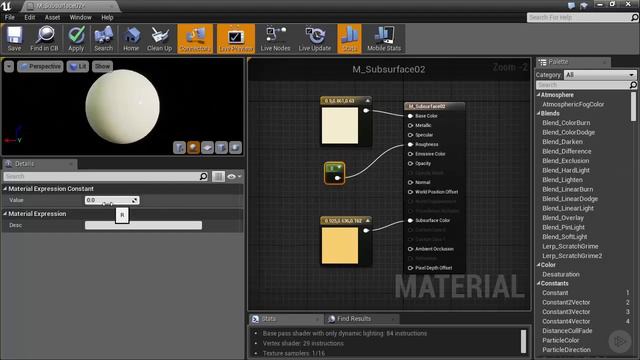The image size is (640, 360).
Task: Toggle Live Nodes option
Action: pos(275,38)
